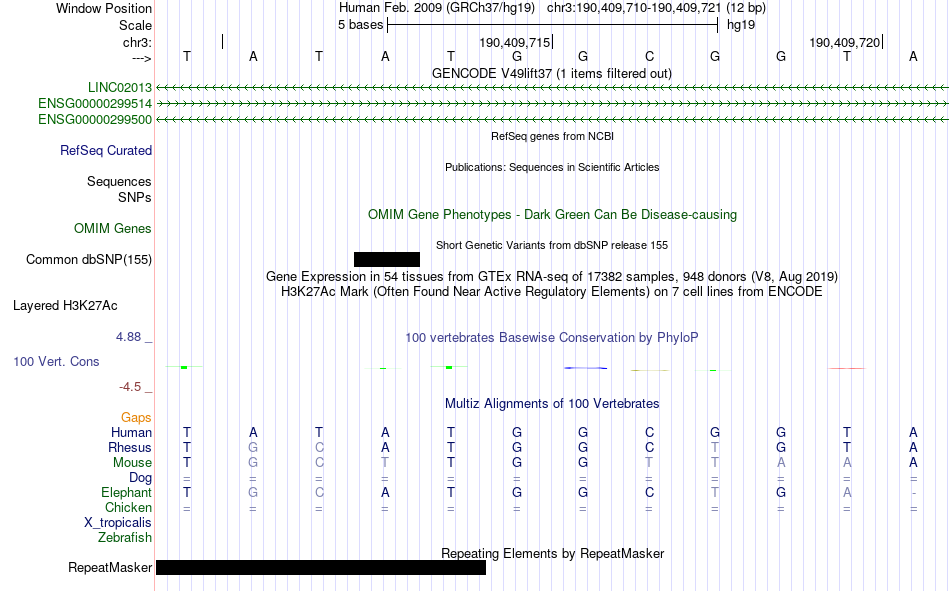
Task: Click the chr3:190,409,710-190,409,721 coordinates text
Action: coord(634,8)
